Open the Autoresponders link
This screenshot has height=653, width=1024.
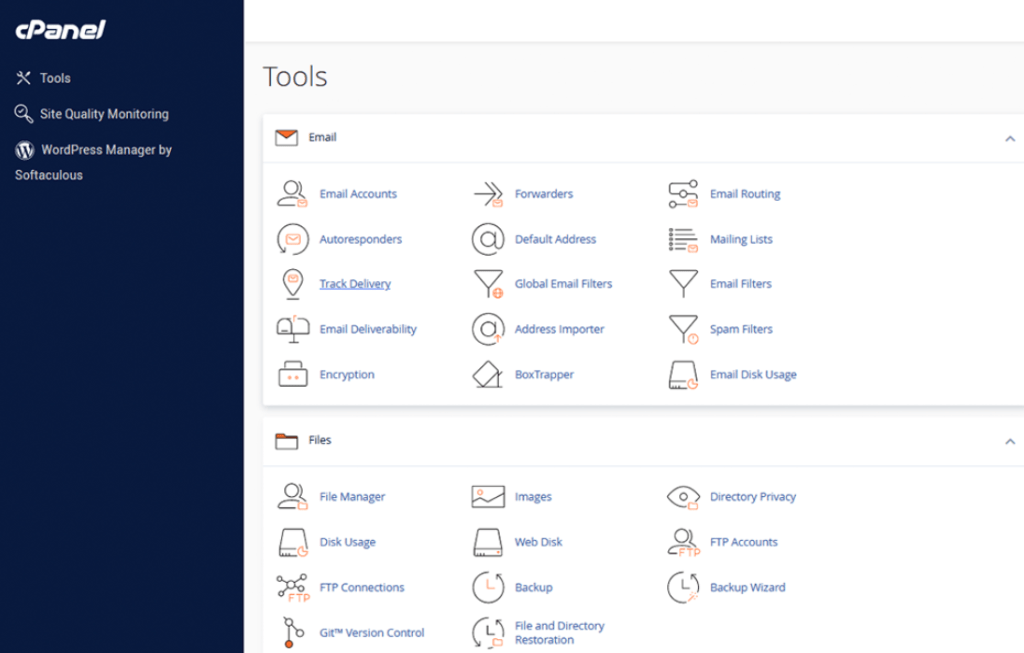click(x=360, y=239)
